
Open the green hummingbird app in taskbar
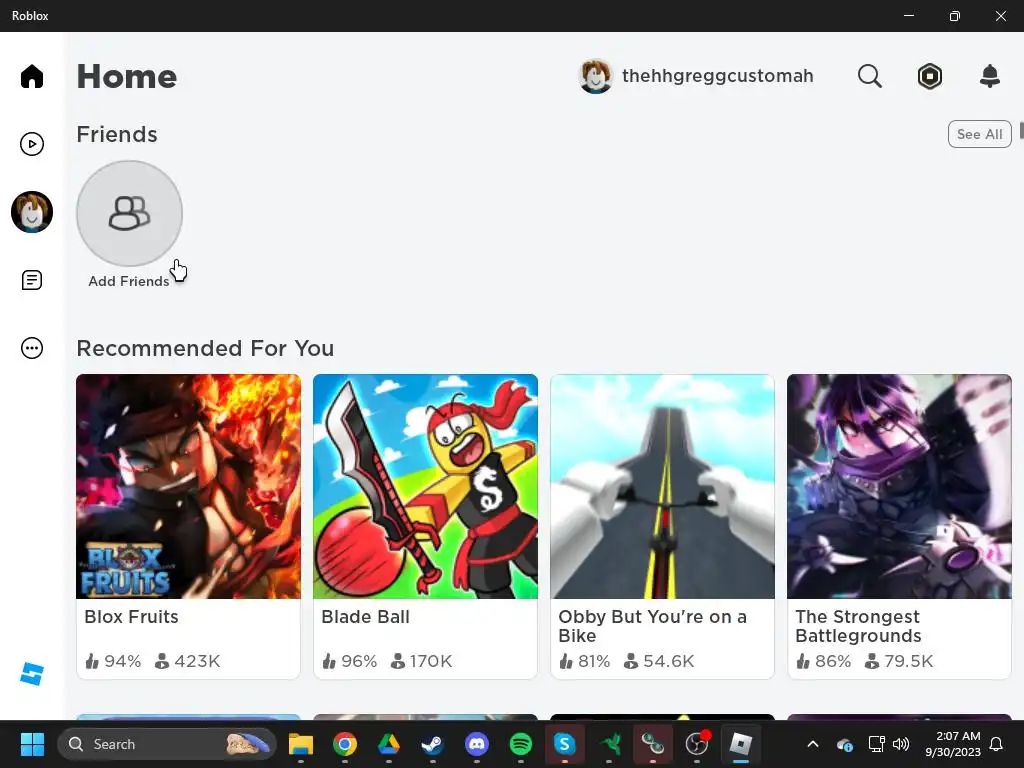[611, 744]
